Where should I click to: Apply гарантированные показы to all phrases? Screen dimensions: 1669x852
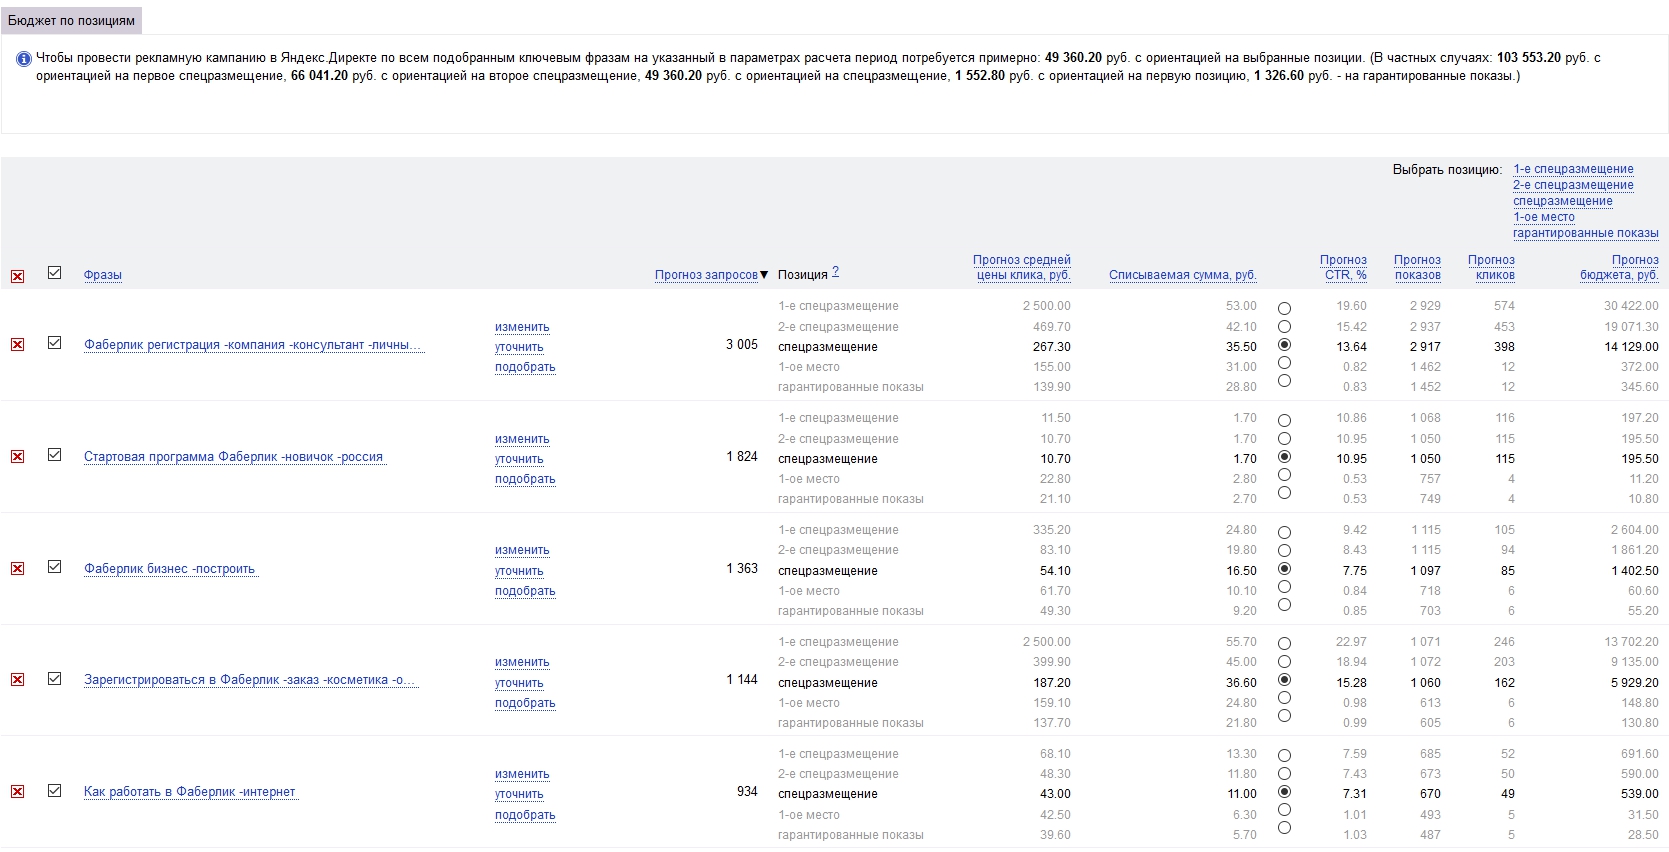[1586, 233]
